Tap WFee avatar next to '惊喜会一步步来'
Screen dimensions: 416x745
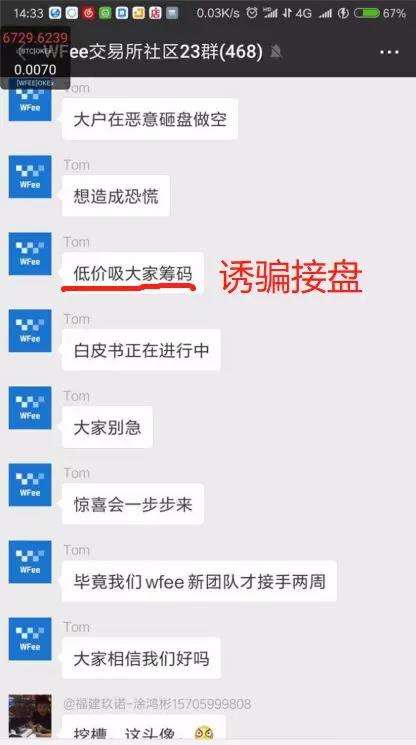click(x=30, y=485)
